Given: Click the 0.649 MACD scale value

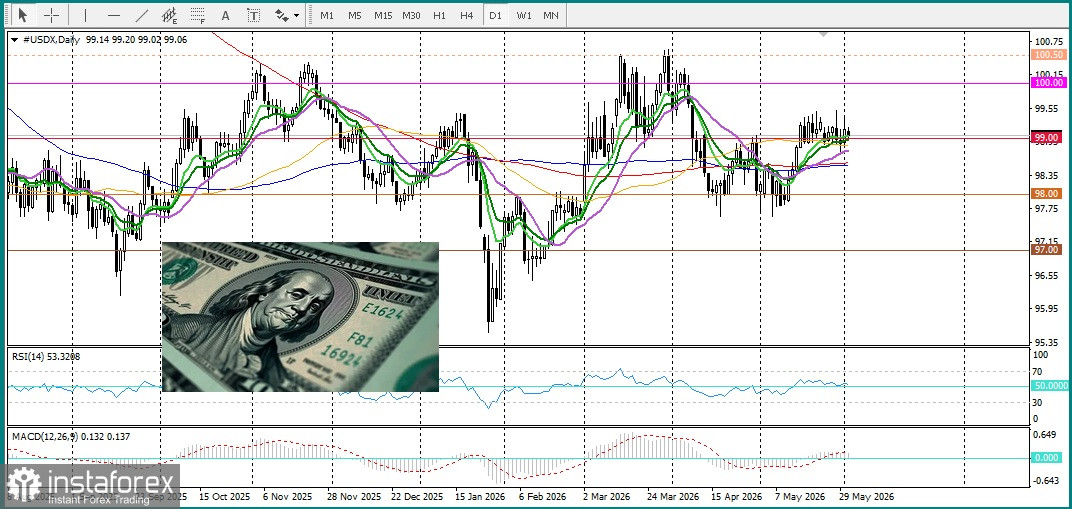Looking at the screenshot, I should coord(1046,435).
